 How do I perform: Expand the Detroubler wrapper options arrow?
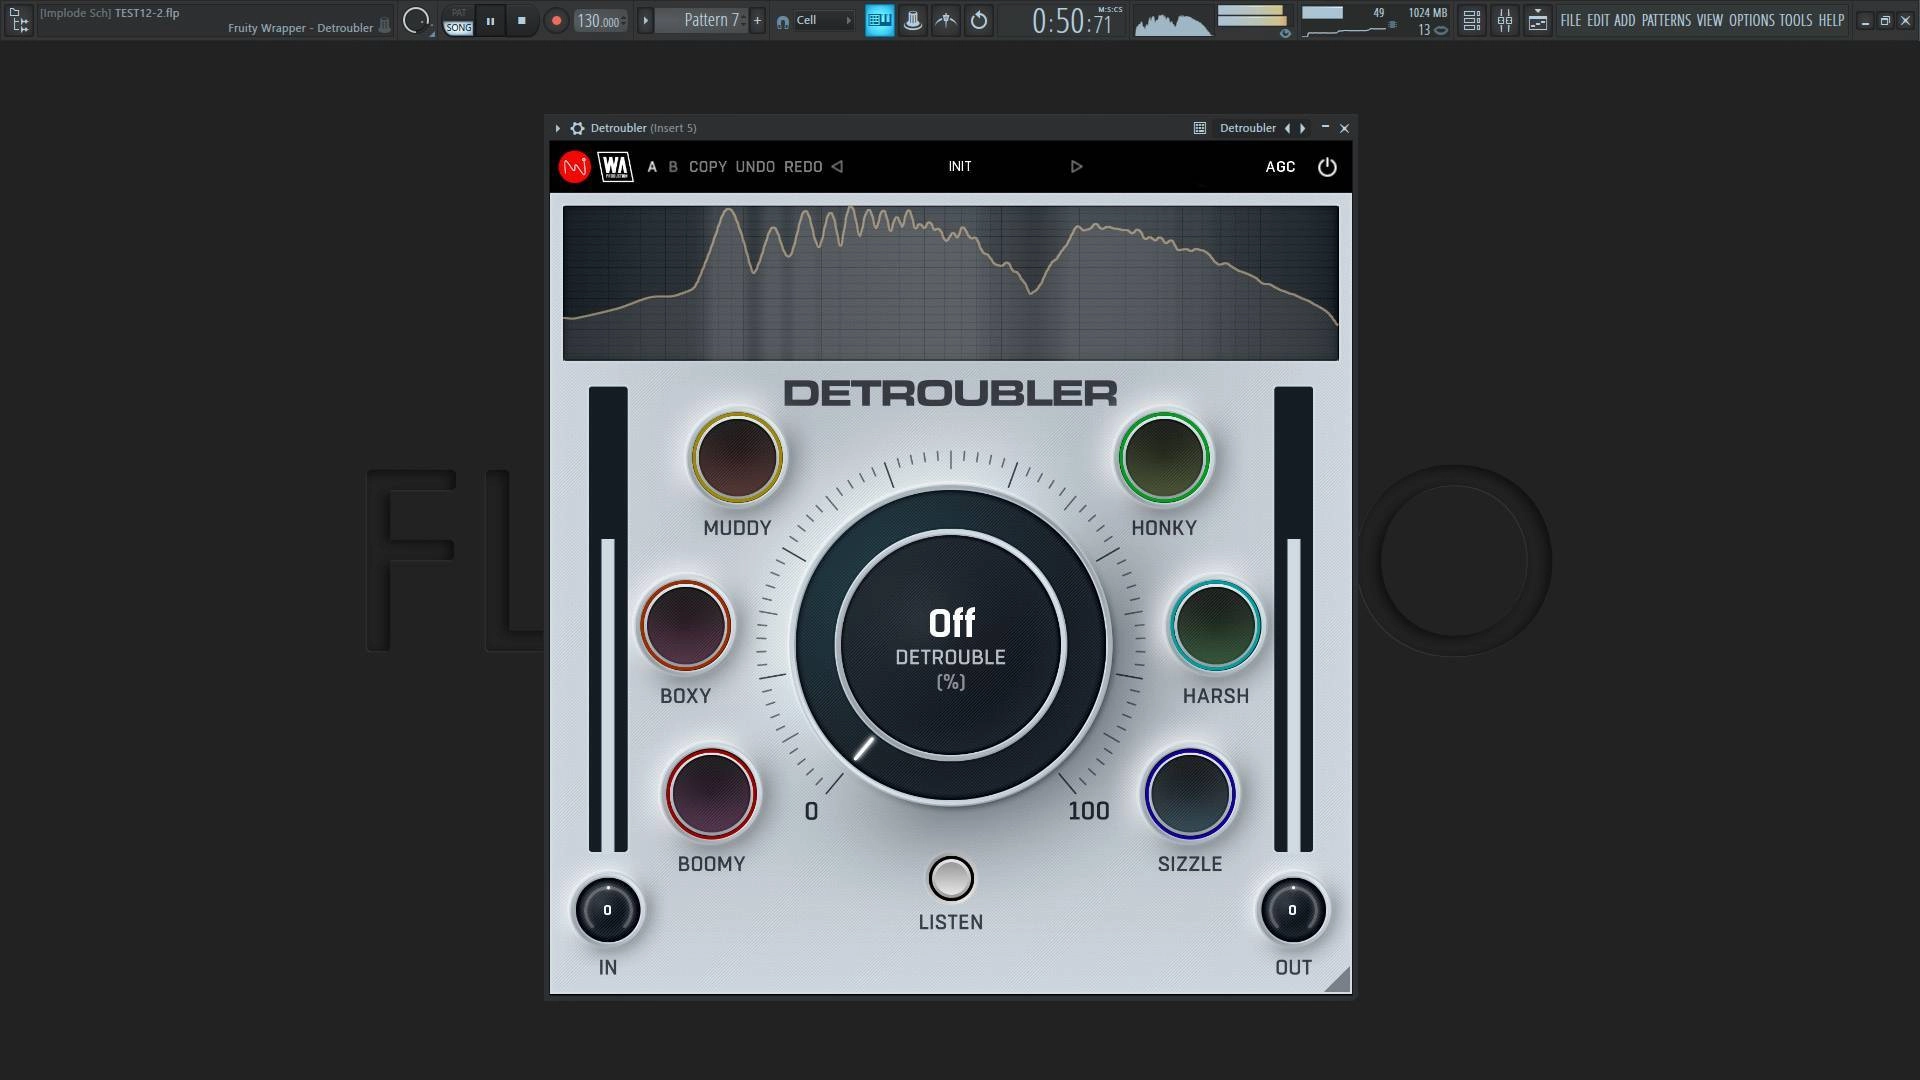coord(558,128)
